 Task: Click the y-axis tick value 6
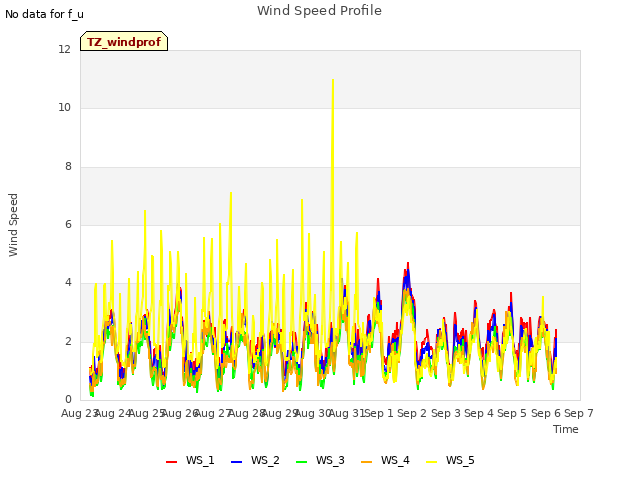(x=68, y=224)
